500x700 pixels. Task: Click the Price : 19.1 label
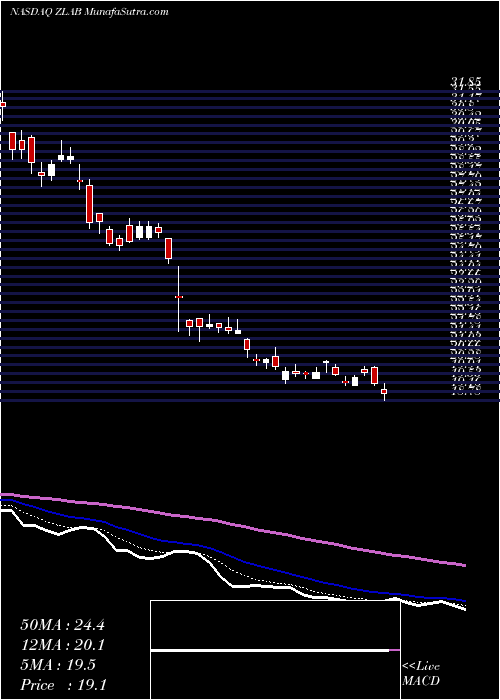[x=63, y=684]
